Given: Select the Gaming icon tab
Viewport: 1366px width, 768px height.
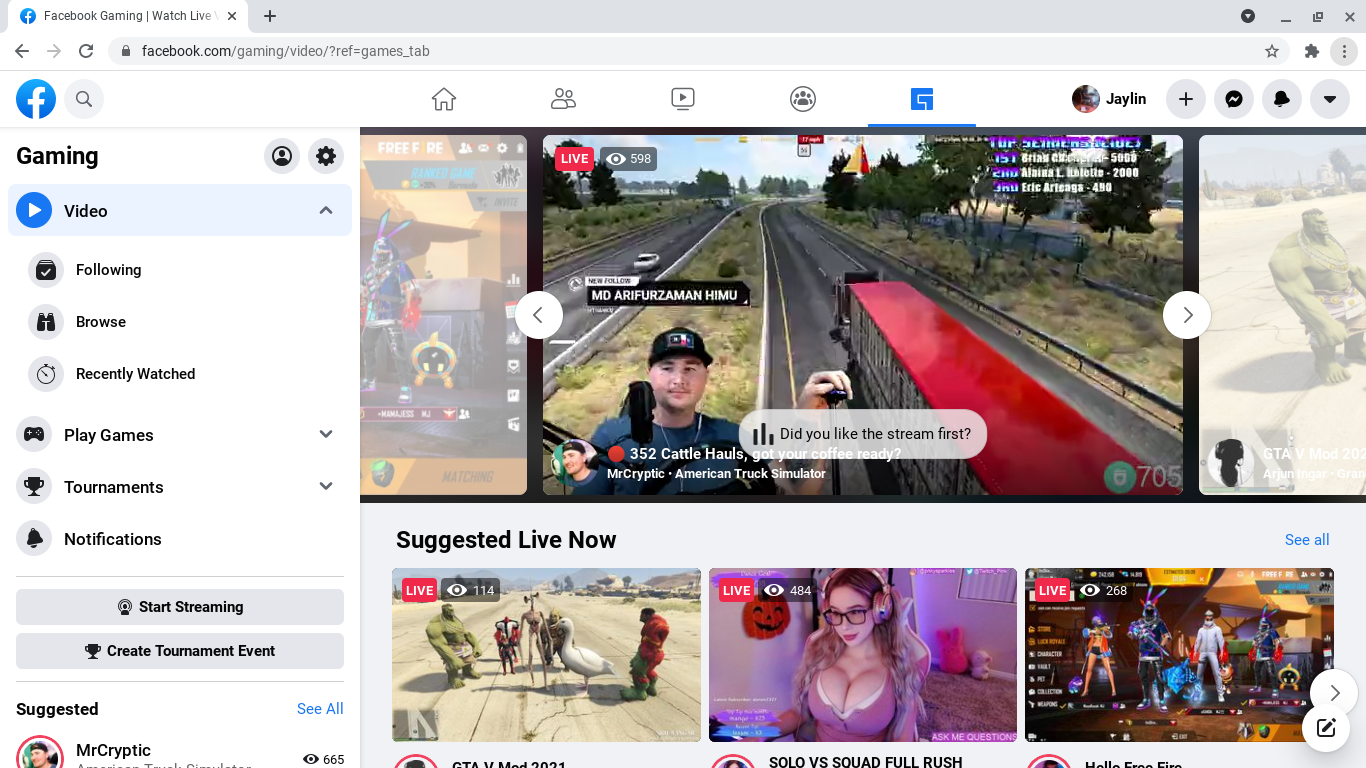Looking at the screenshot, I should [922, 99].
